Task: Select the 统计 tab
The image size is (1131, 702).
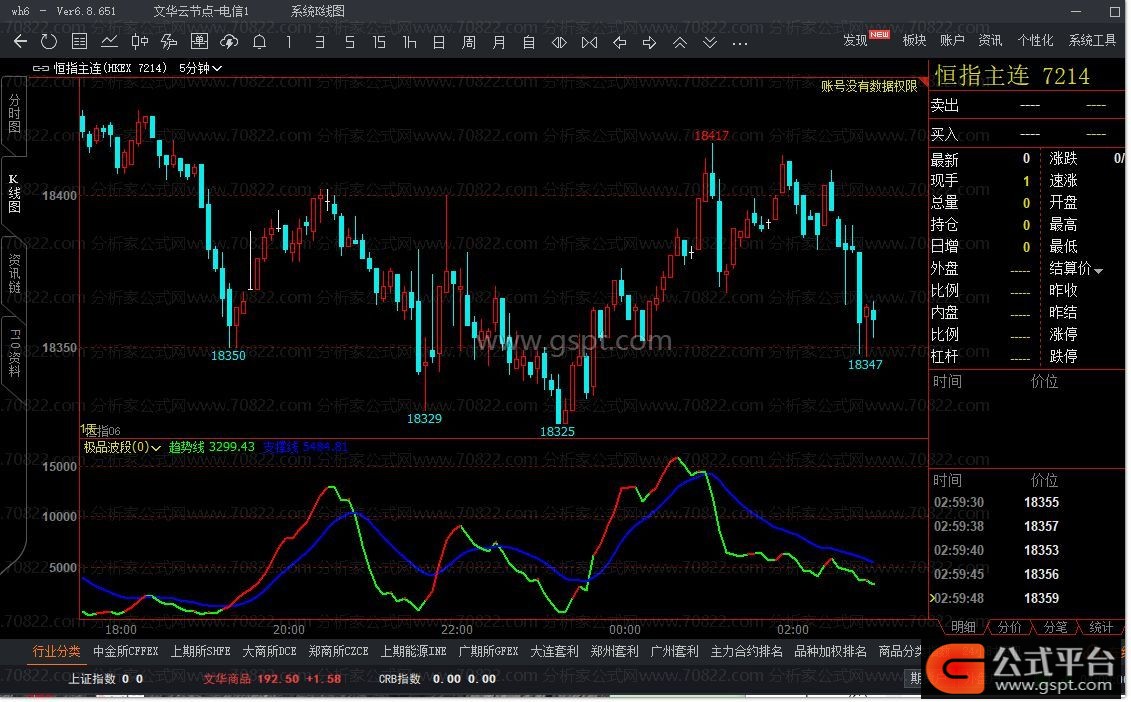Action: (x=1101, y=627)
